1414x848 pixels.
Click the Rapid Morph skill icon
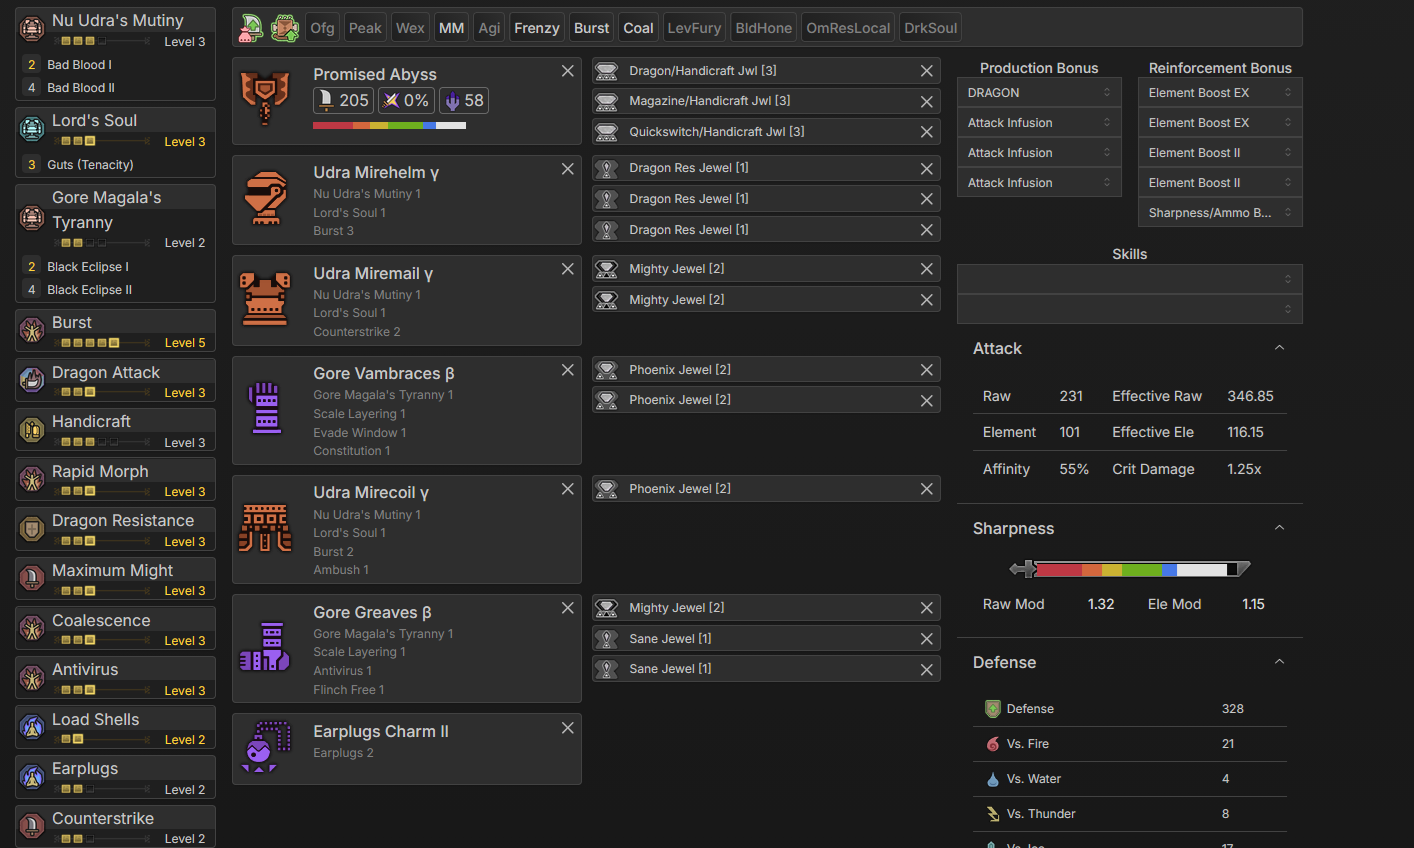tap(32, 479)
